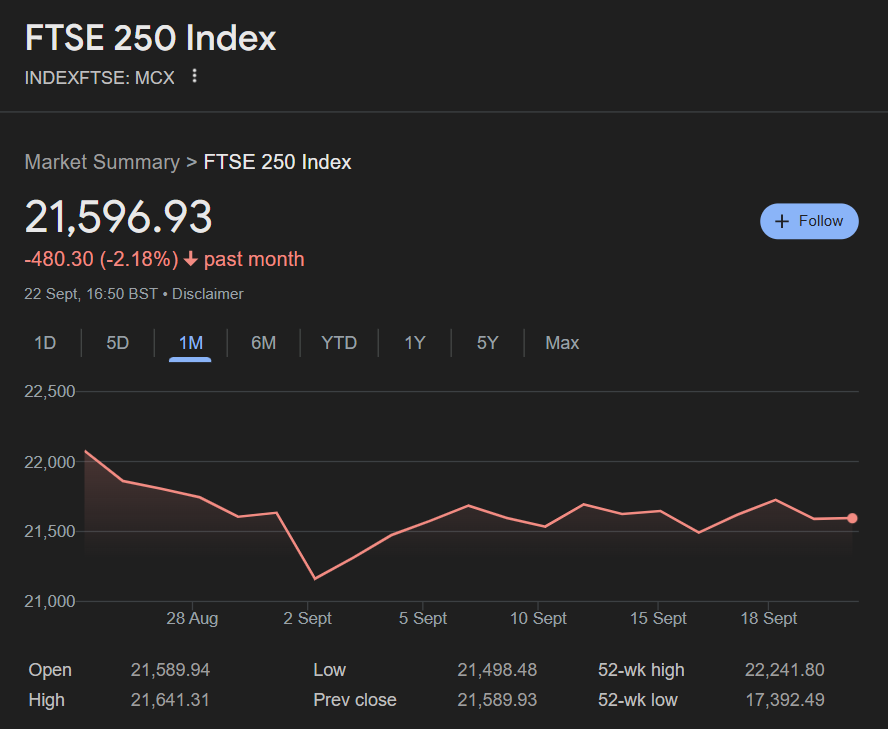Click the FTSE 250 Index page heading
The height and width of the screenshot is (729, 888).
[150, 38]
